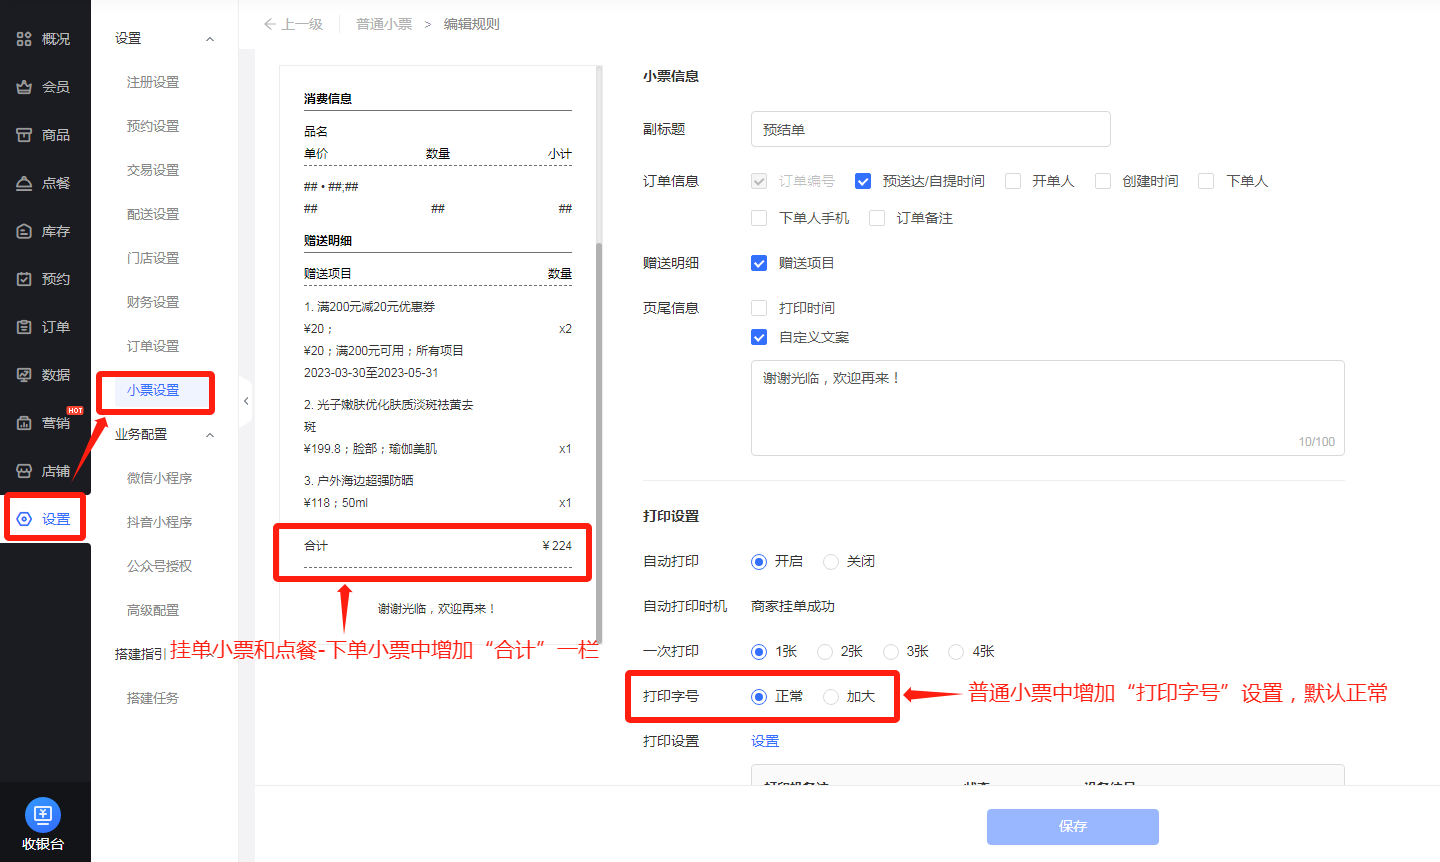Open the 营销 marketing icon
The width and height of the screenshot is (1440, 862).
point(24,423)
